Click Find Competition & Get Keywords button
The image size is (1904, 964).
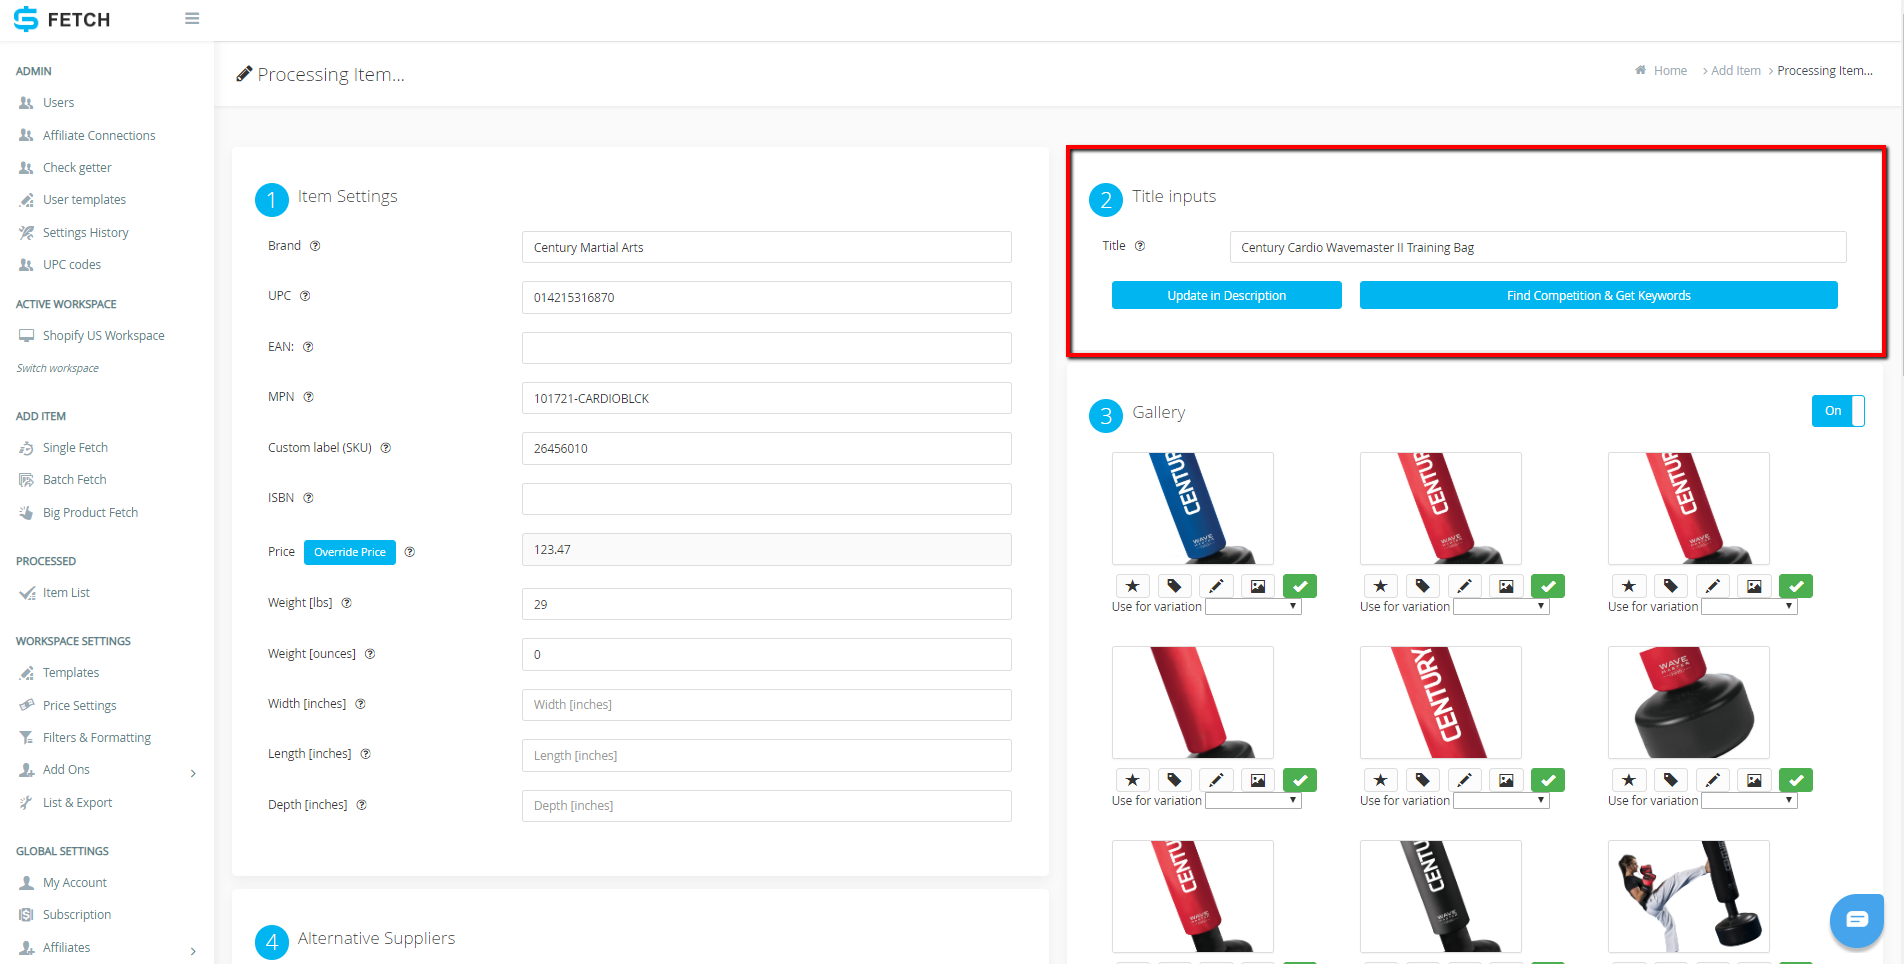coord(1598,295)
